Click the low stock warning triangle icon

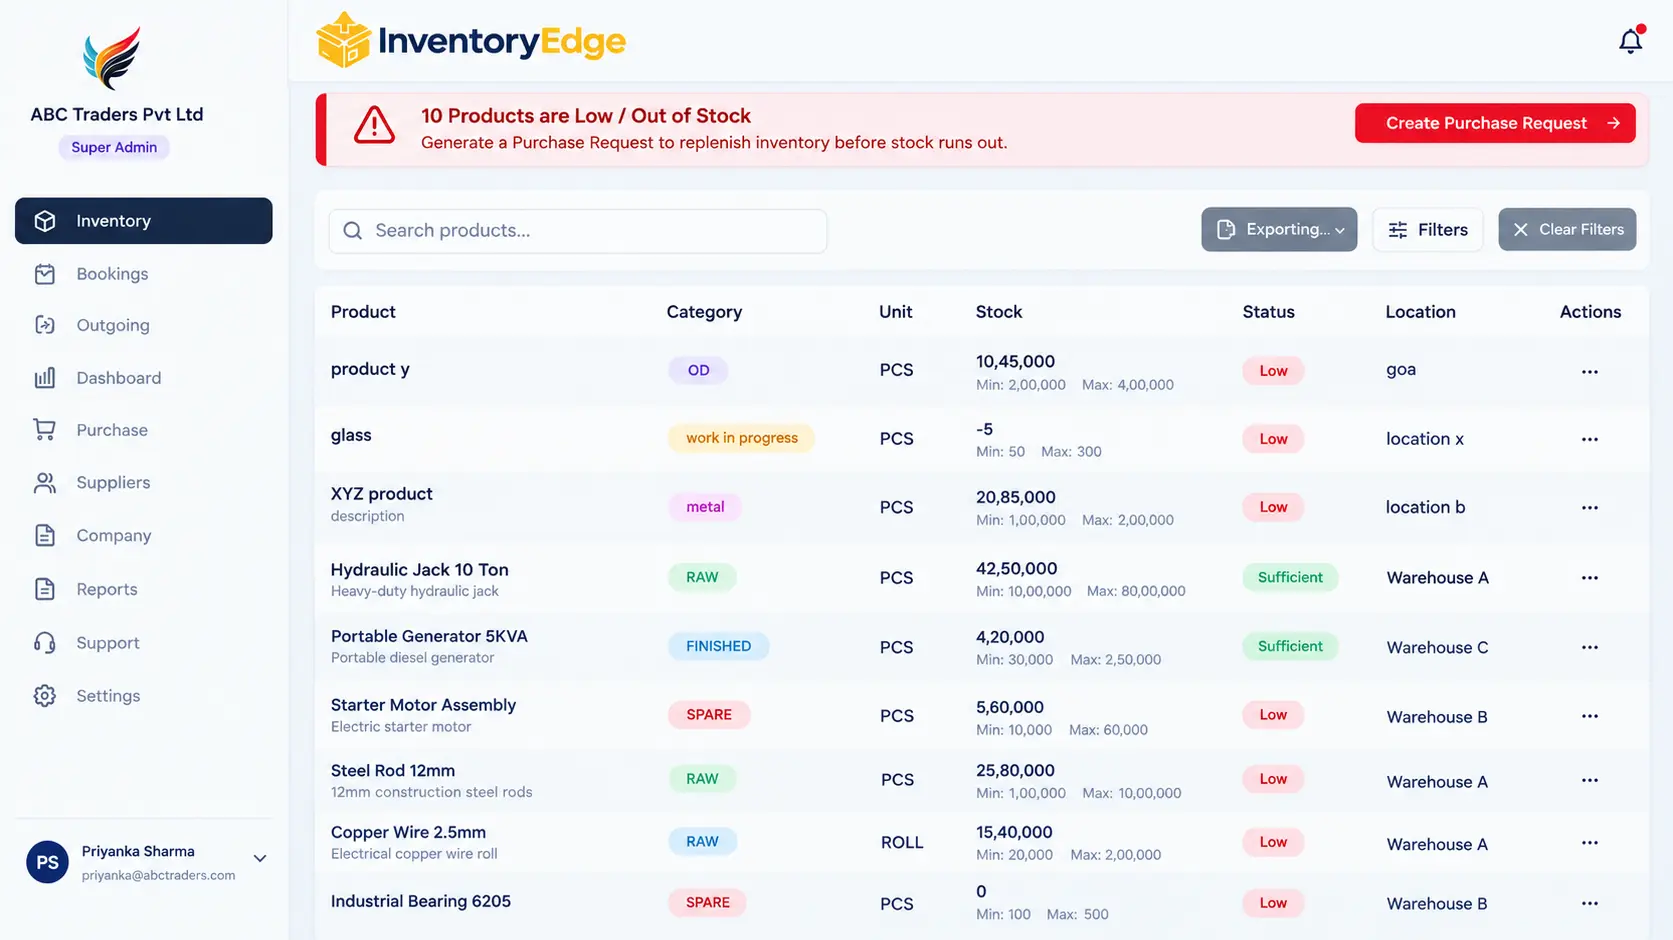(374, 126)
